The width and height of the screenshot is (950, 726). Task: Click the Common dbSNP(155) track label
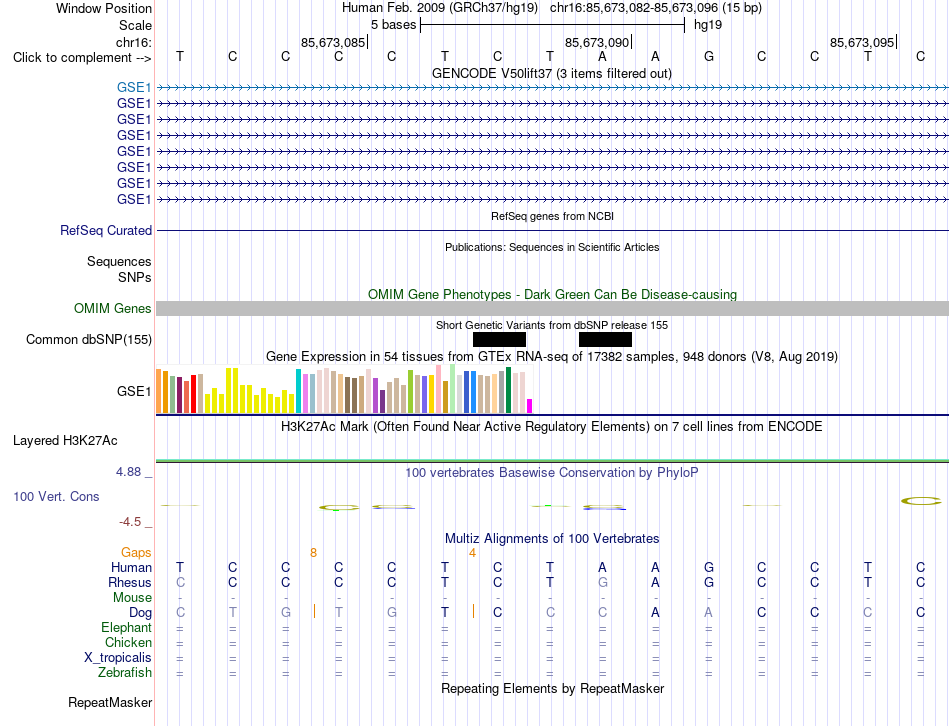[x=89, y=339]
